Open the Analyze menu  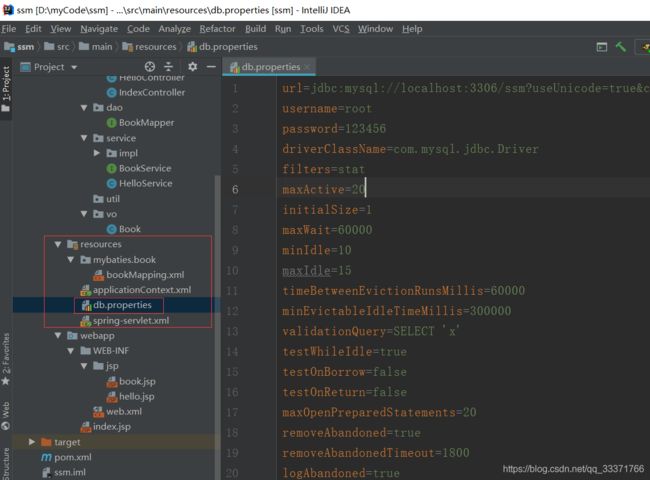pyautogui.click(x=175, y=29)
